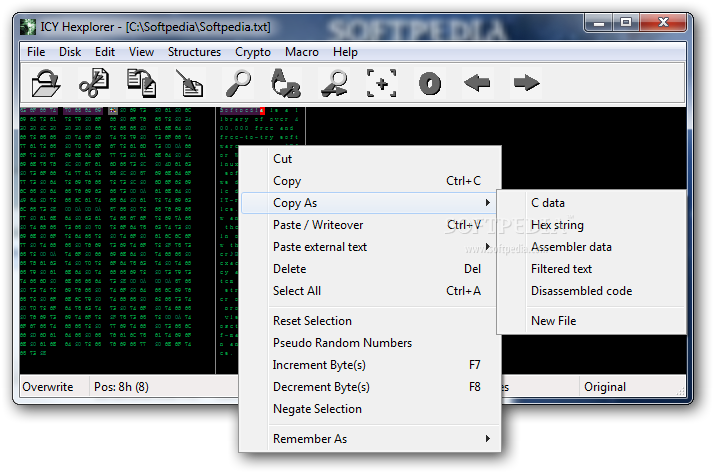Choose Copy in the context menu
The image size is (714, 473).
tap(370, 181)
